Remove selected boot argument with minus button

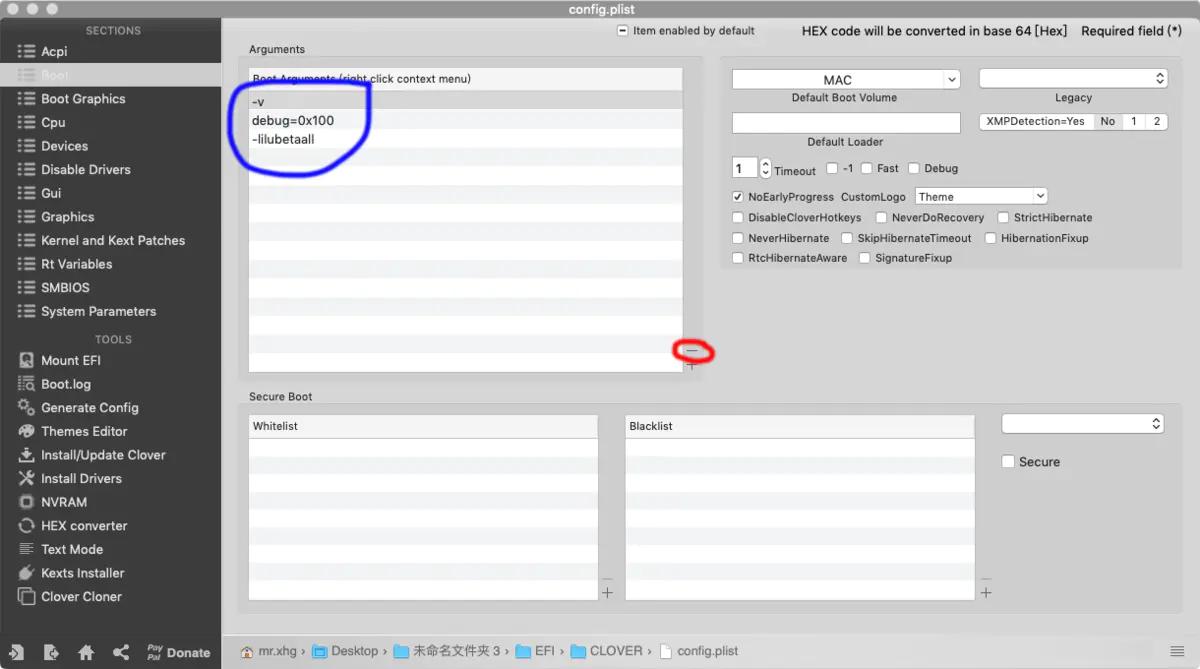693,351
